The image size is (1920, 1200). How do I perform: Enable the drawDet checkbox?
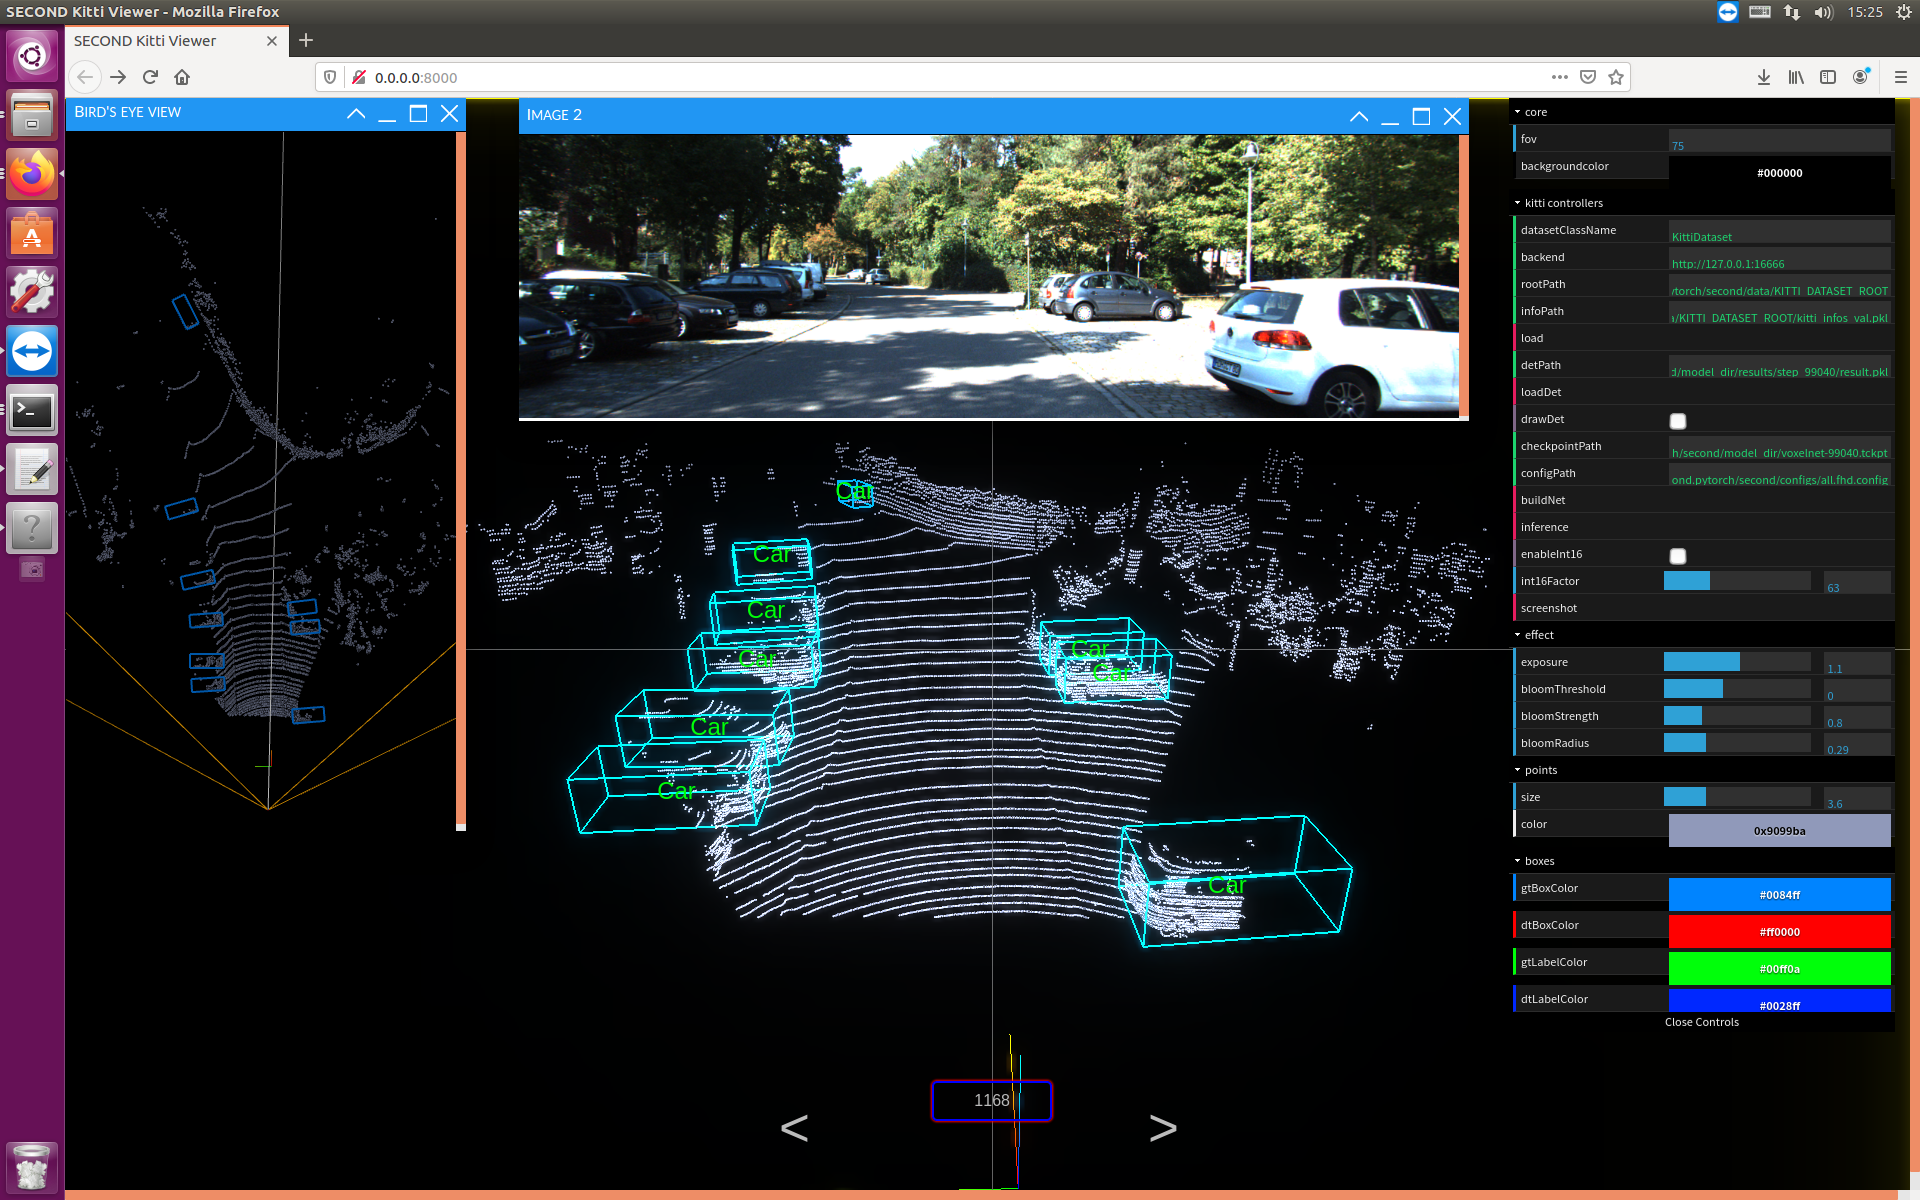1678,421
